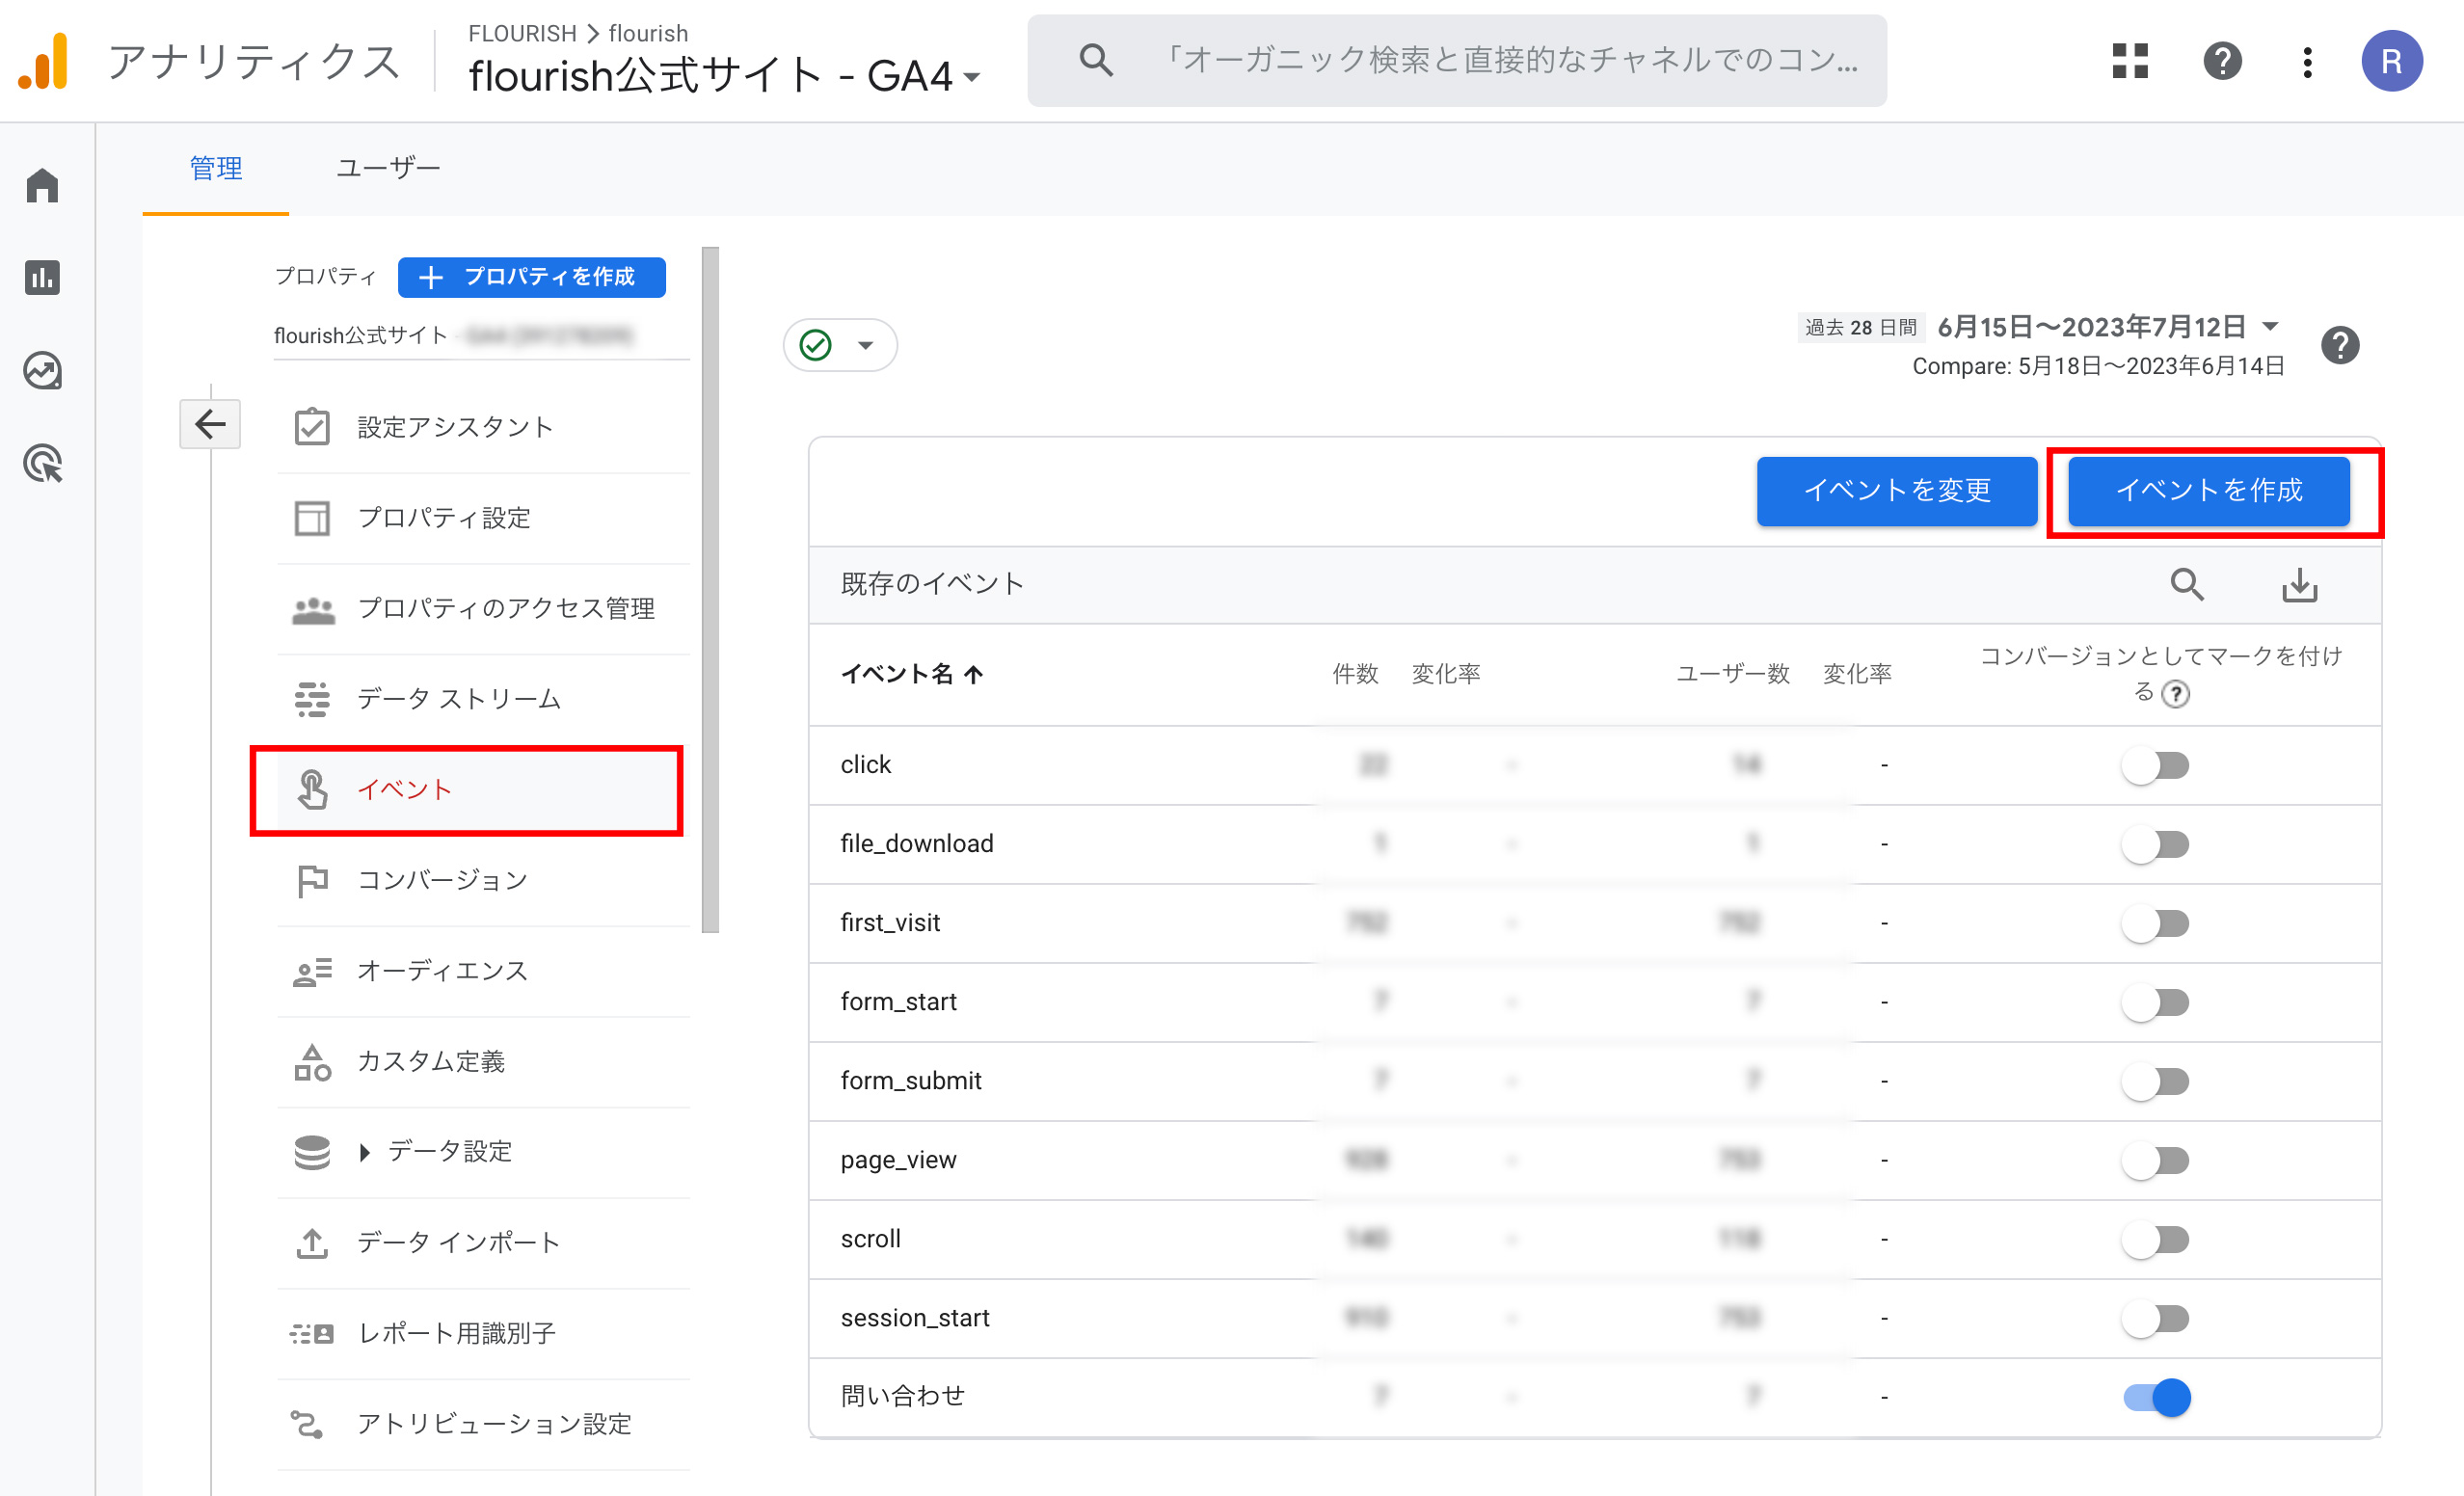This screenshot has width=2464, height=1496.
Task: Toggle conversion for first_visit event
Action: click(x=2156, y=924)
